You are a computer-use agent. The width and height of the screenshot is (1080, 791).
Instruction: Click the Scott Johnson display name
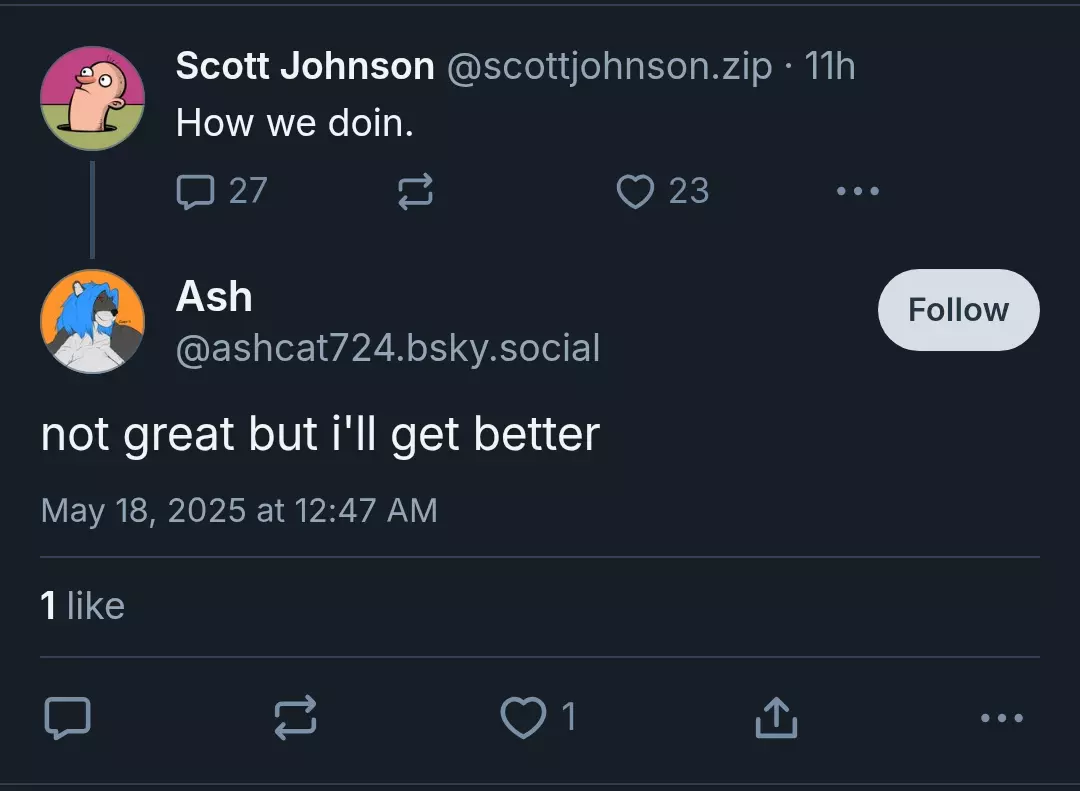305,66
